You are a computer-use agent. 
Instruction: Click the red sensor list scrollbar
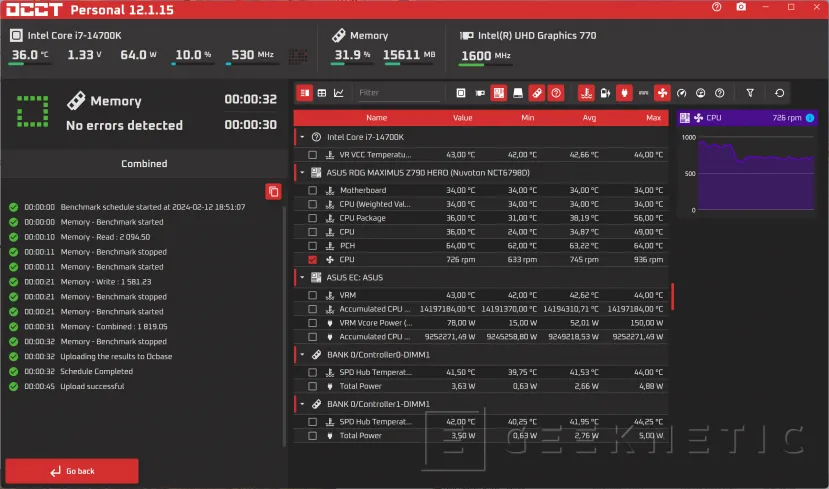click(x=673, y=297)
